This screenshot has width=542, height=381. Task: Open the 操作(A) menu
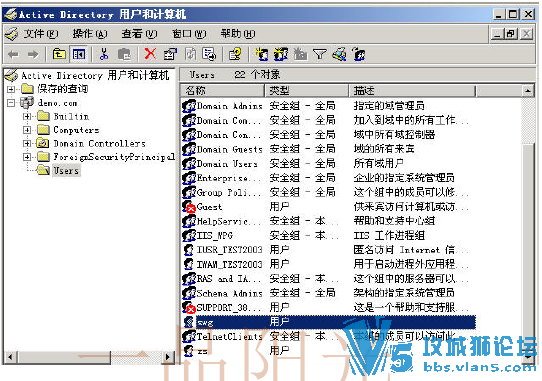coord(90,34)
